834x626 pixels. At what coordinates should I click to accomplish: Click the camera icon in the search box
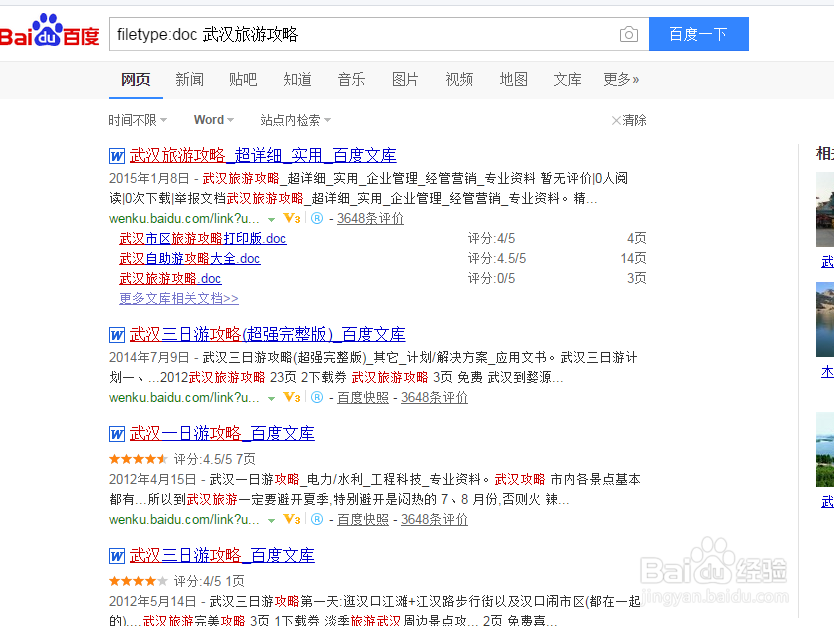[628, 33]
